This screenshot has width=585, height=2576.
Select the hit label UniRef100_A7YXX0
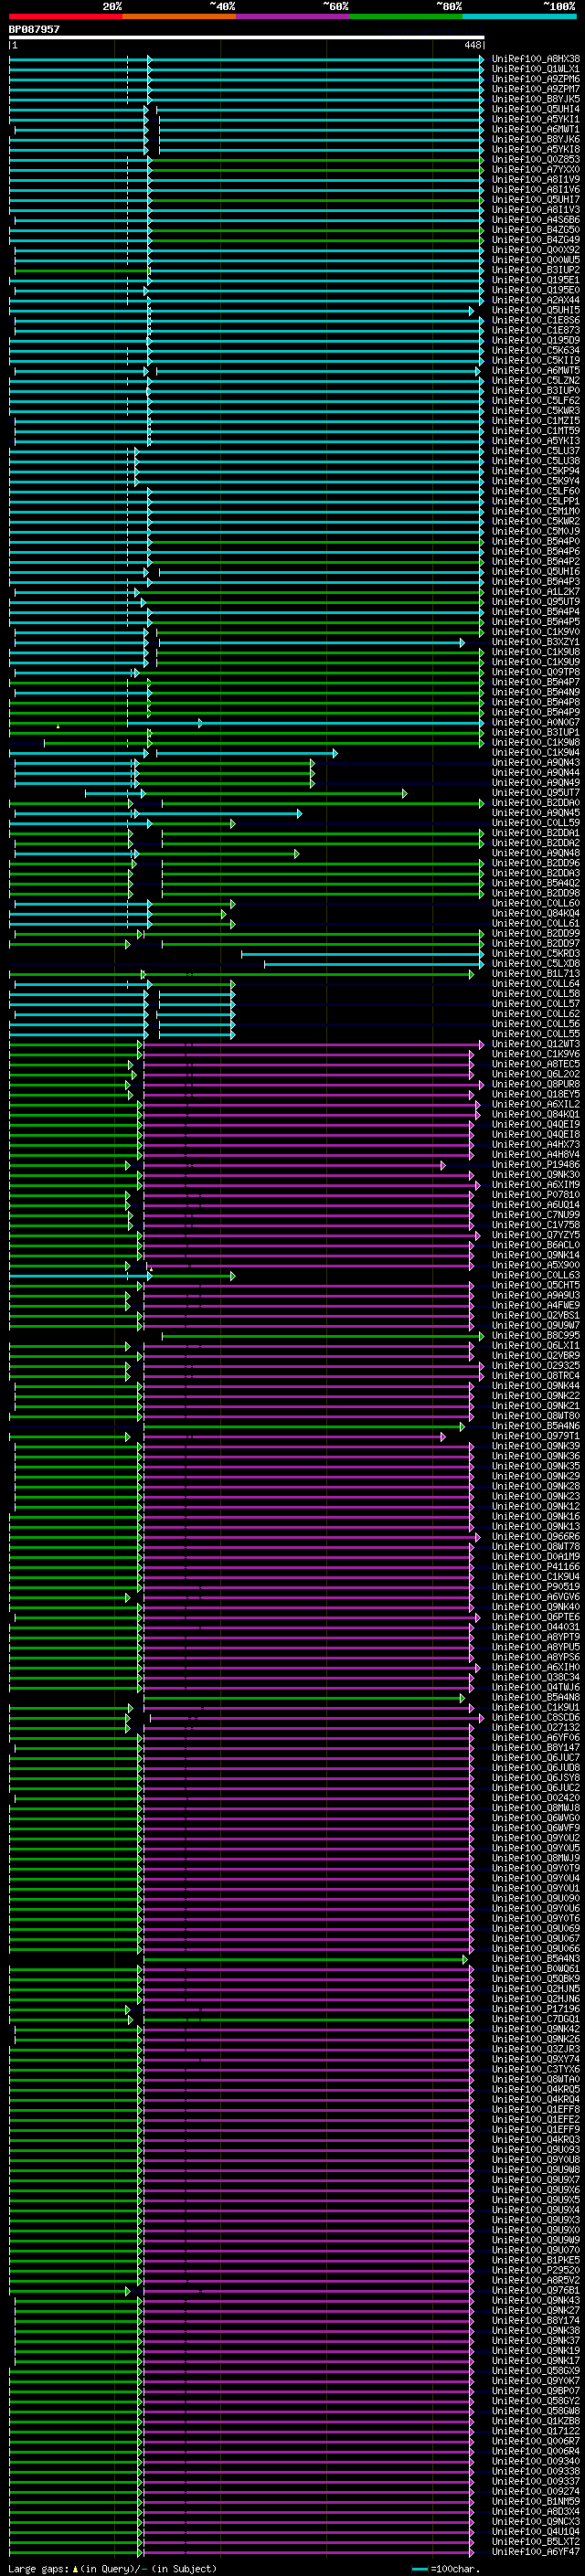536,170
